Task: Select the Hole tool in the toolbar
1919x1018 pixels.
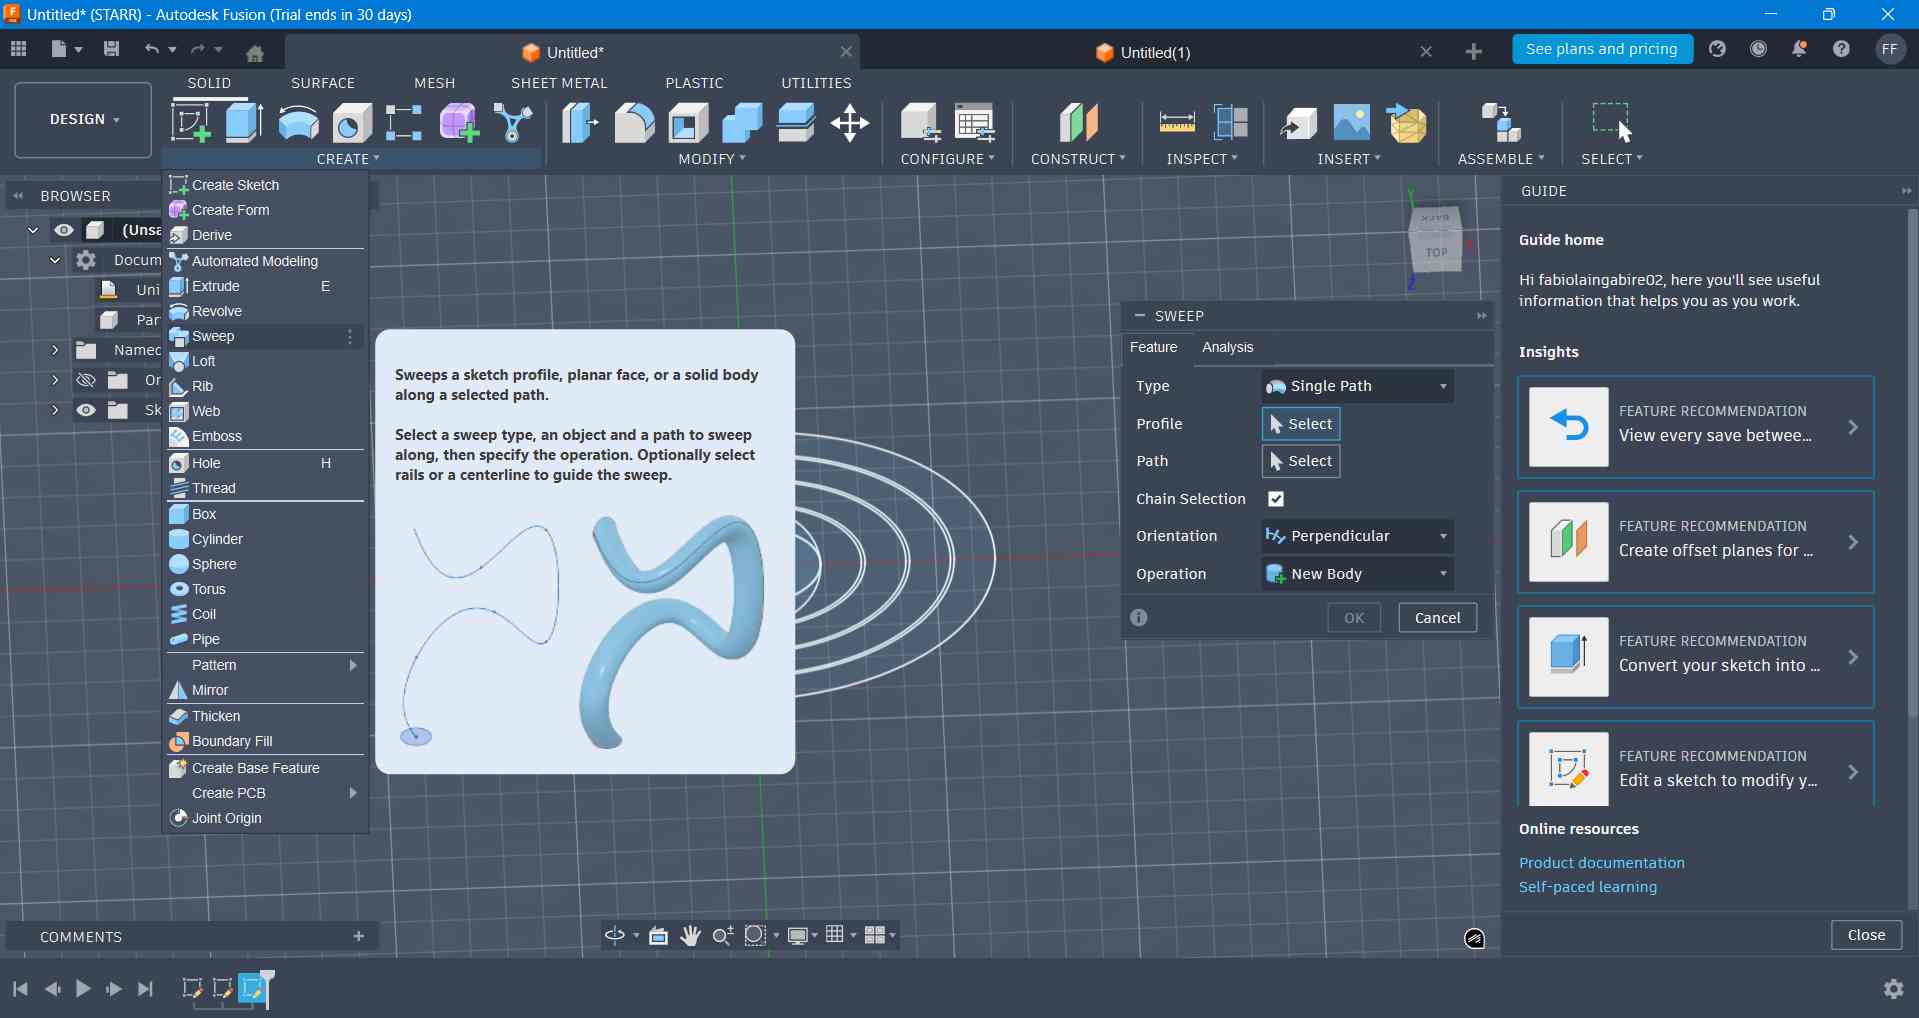Action: pyautogui.click(x=352, y=123)
